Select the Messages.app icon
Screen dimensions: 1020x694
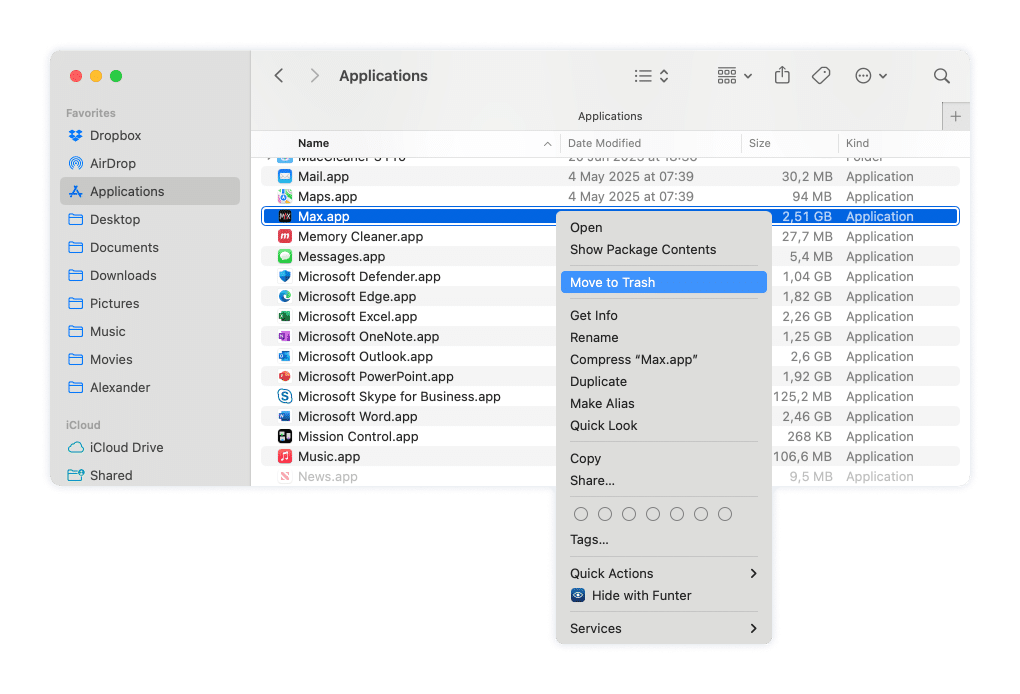click(x=285, y=256)
